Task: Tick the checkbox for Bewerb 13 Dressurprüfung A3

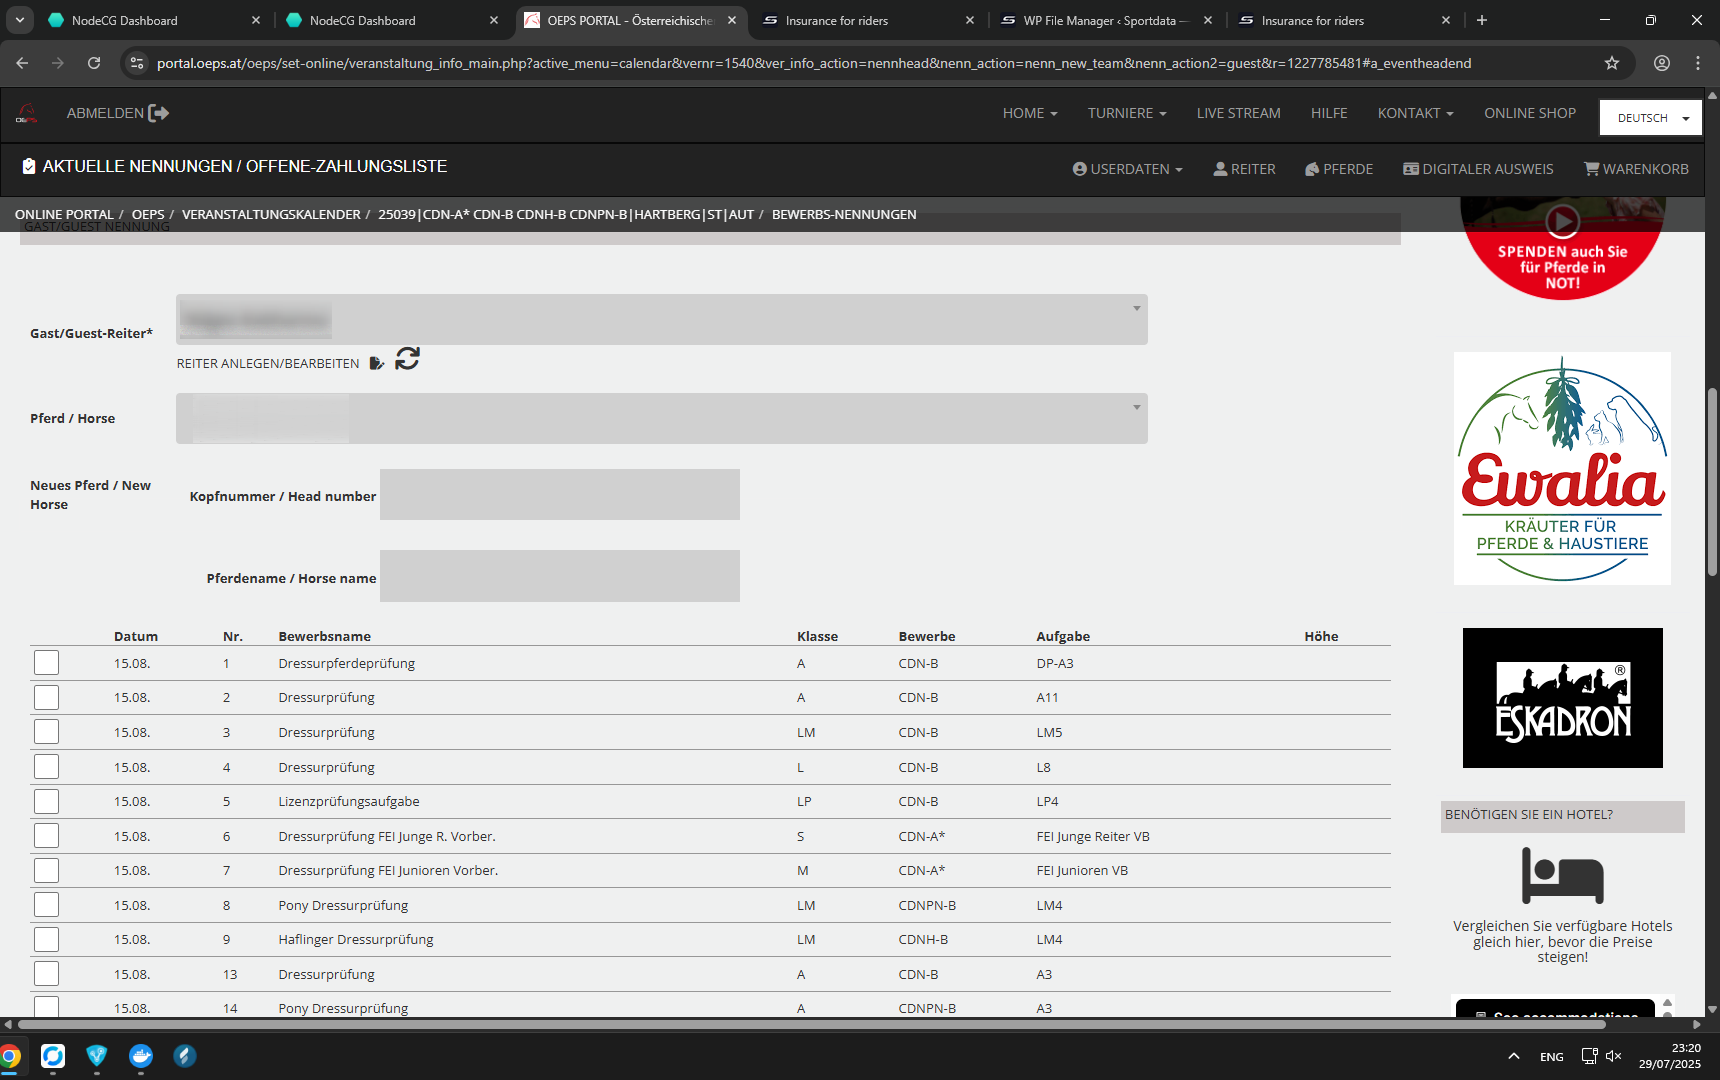Action: click(46, 974)
